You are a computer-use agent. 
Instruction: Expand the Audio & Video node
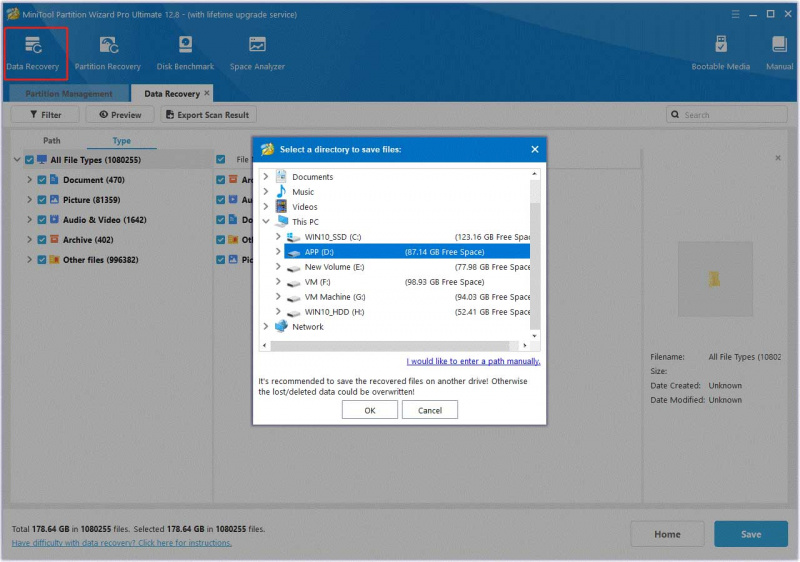tap(29, 219)
